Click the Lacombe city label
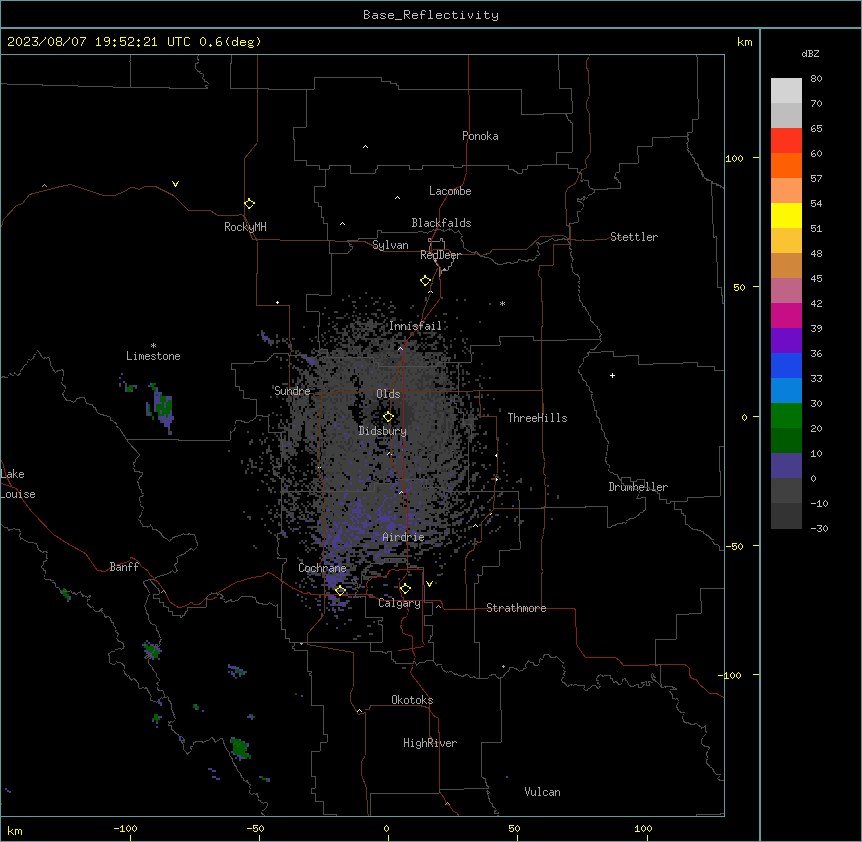The height and width of the screenshot is (842, 862). click(x=450, y=191)
